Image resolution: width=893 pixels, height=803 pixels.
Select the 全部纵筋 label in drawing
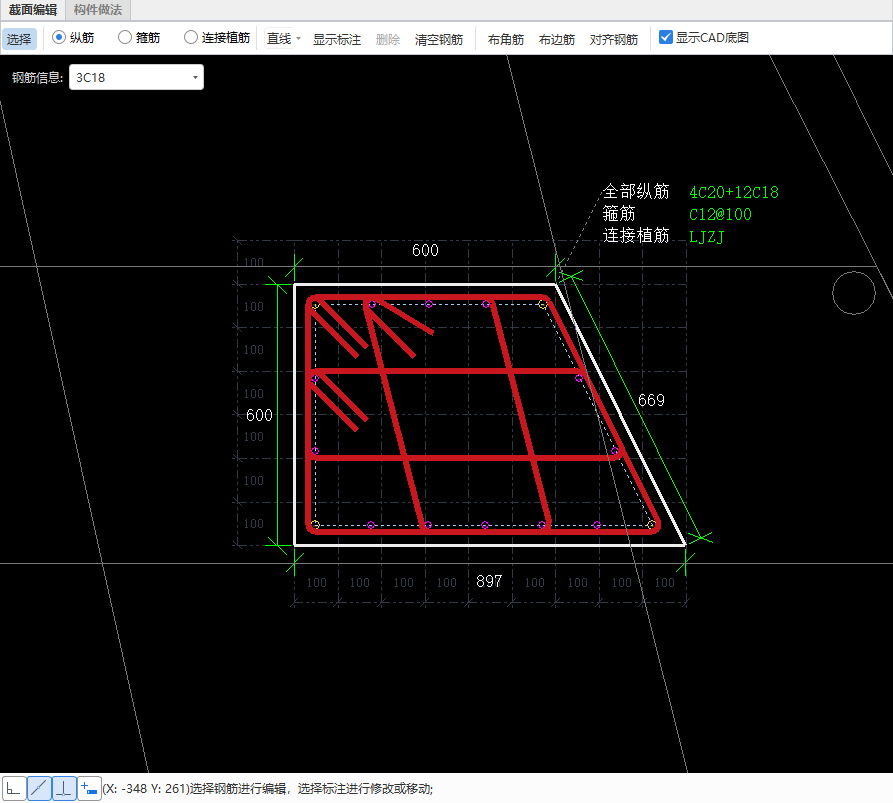click(x=636, y=191)
